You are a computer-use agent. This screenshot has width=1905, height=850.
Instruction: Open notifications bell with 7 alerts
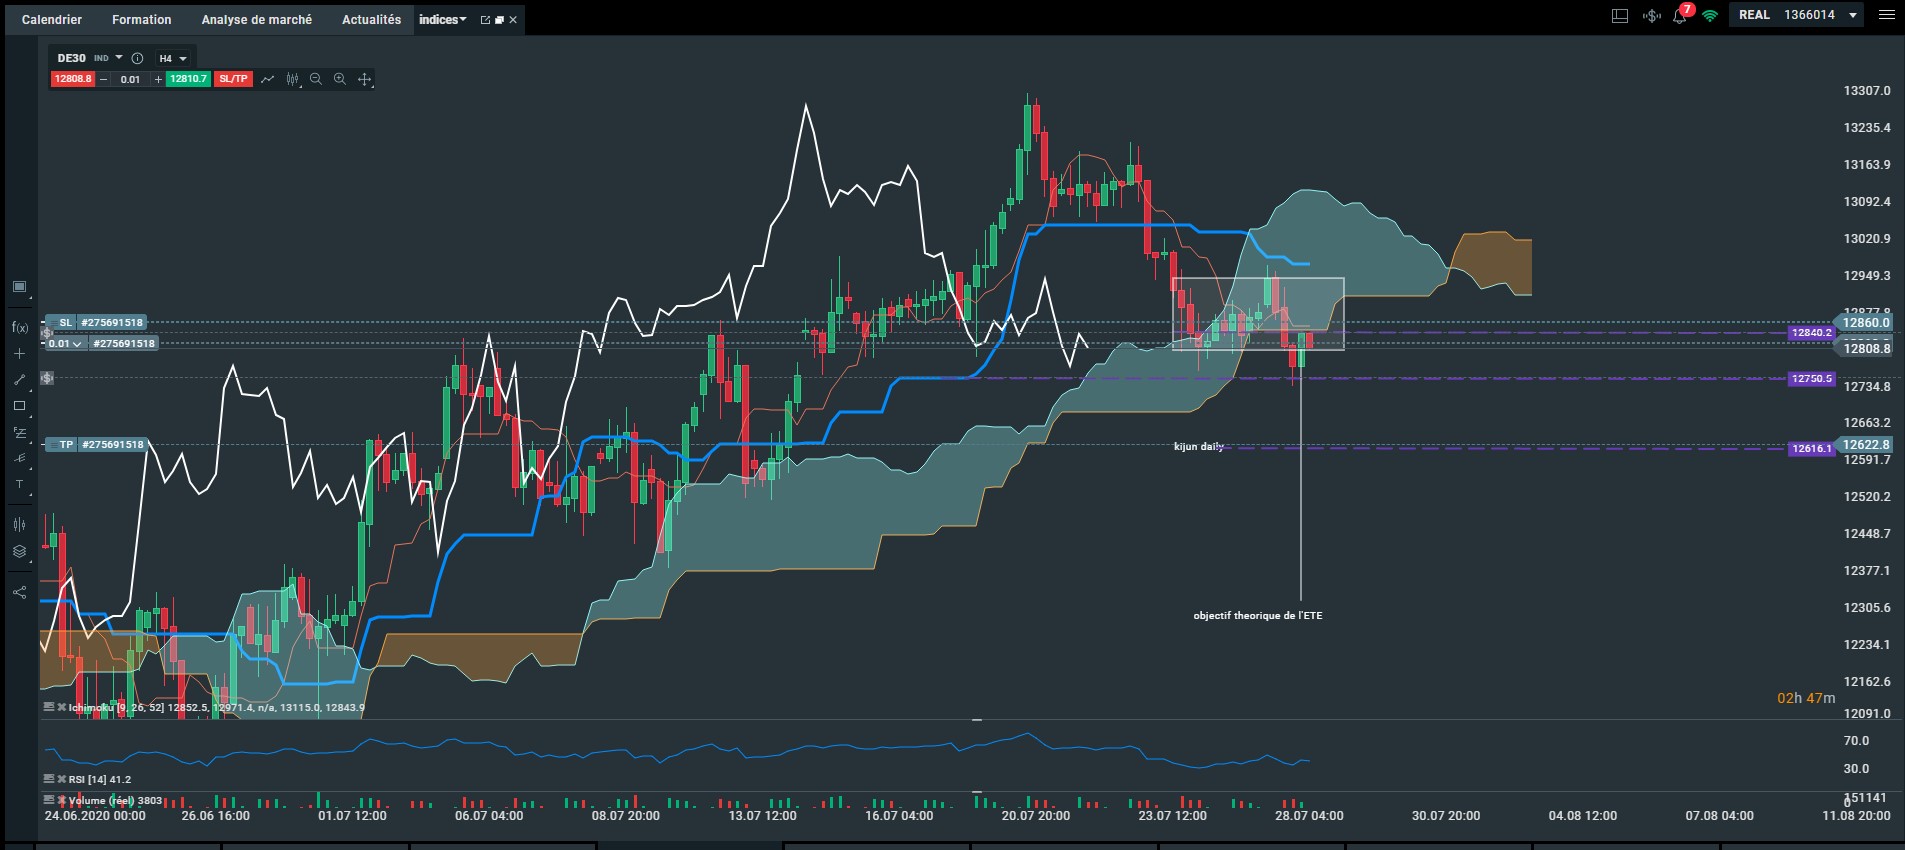click(x=1680, y=15)
